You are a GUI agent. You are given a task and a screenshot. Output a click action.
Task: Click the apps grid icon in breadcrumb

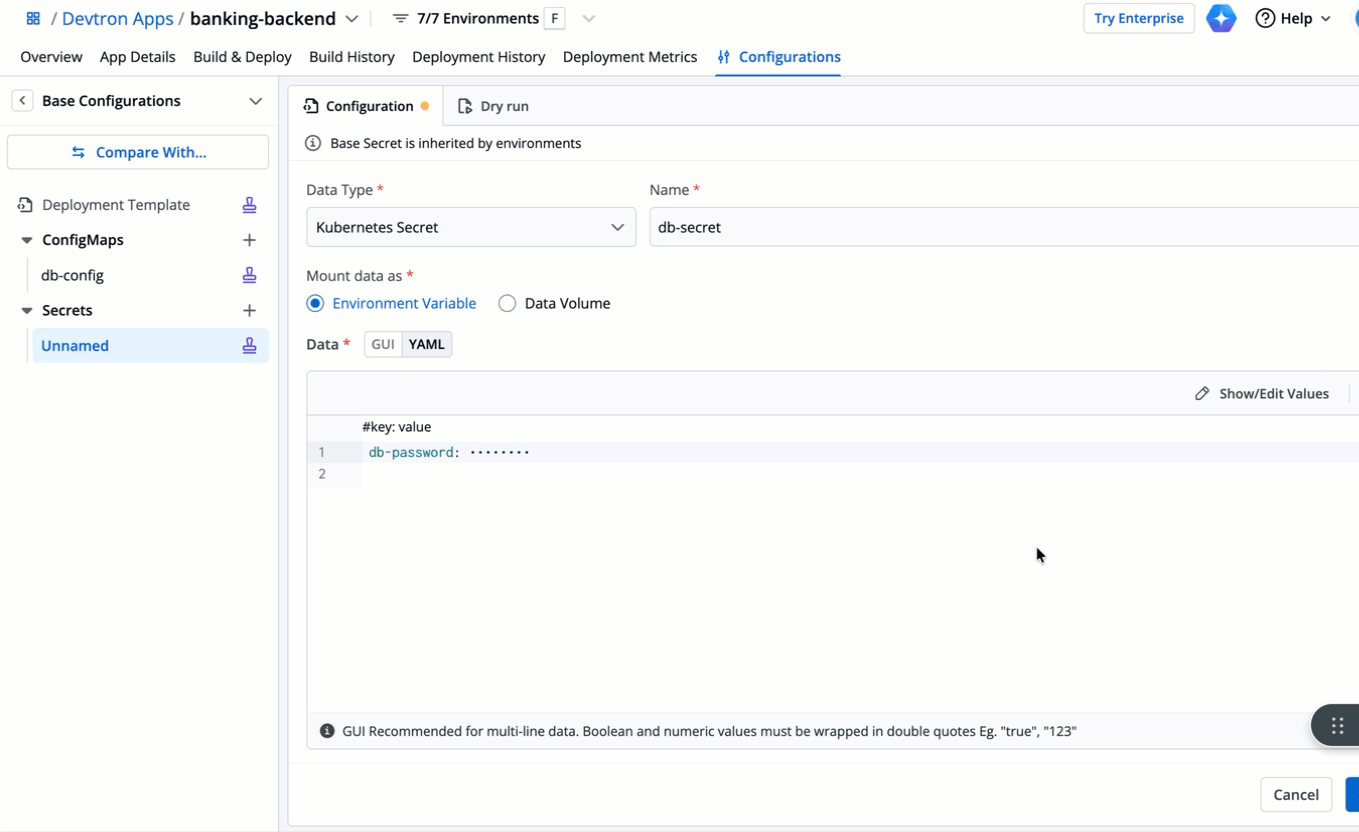pyautogui.click(x=33, y=18)
